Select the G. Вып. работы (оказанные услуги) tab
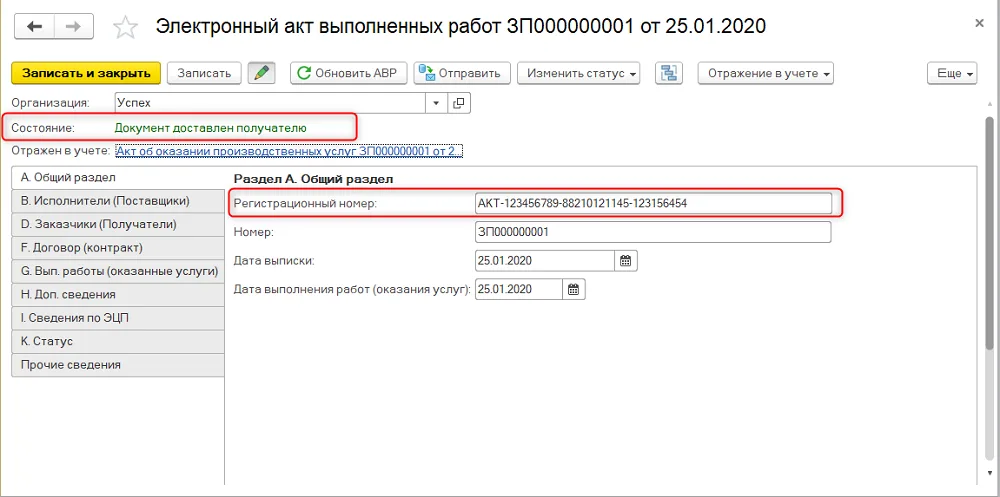Screen dimensions: 1000x497 118,271
